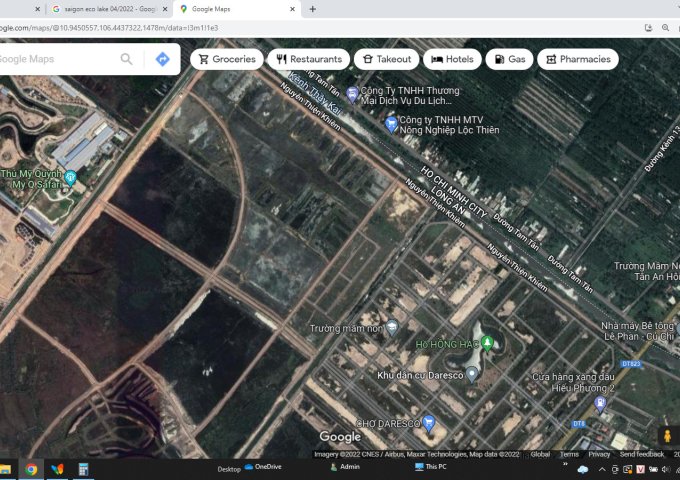The height and width of the screenshot is (480, 680).
Task: Click the colorful app icon beside Chrome in taskbar
Action: point(57,469)
